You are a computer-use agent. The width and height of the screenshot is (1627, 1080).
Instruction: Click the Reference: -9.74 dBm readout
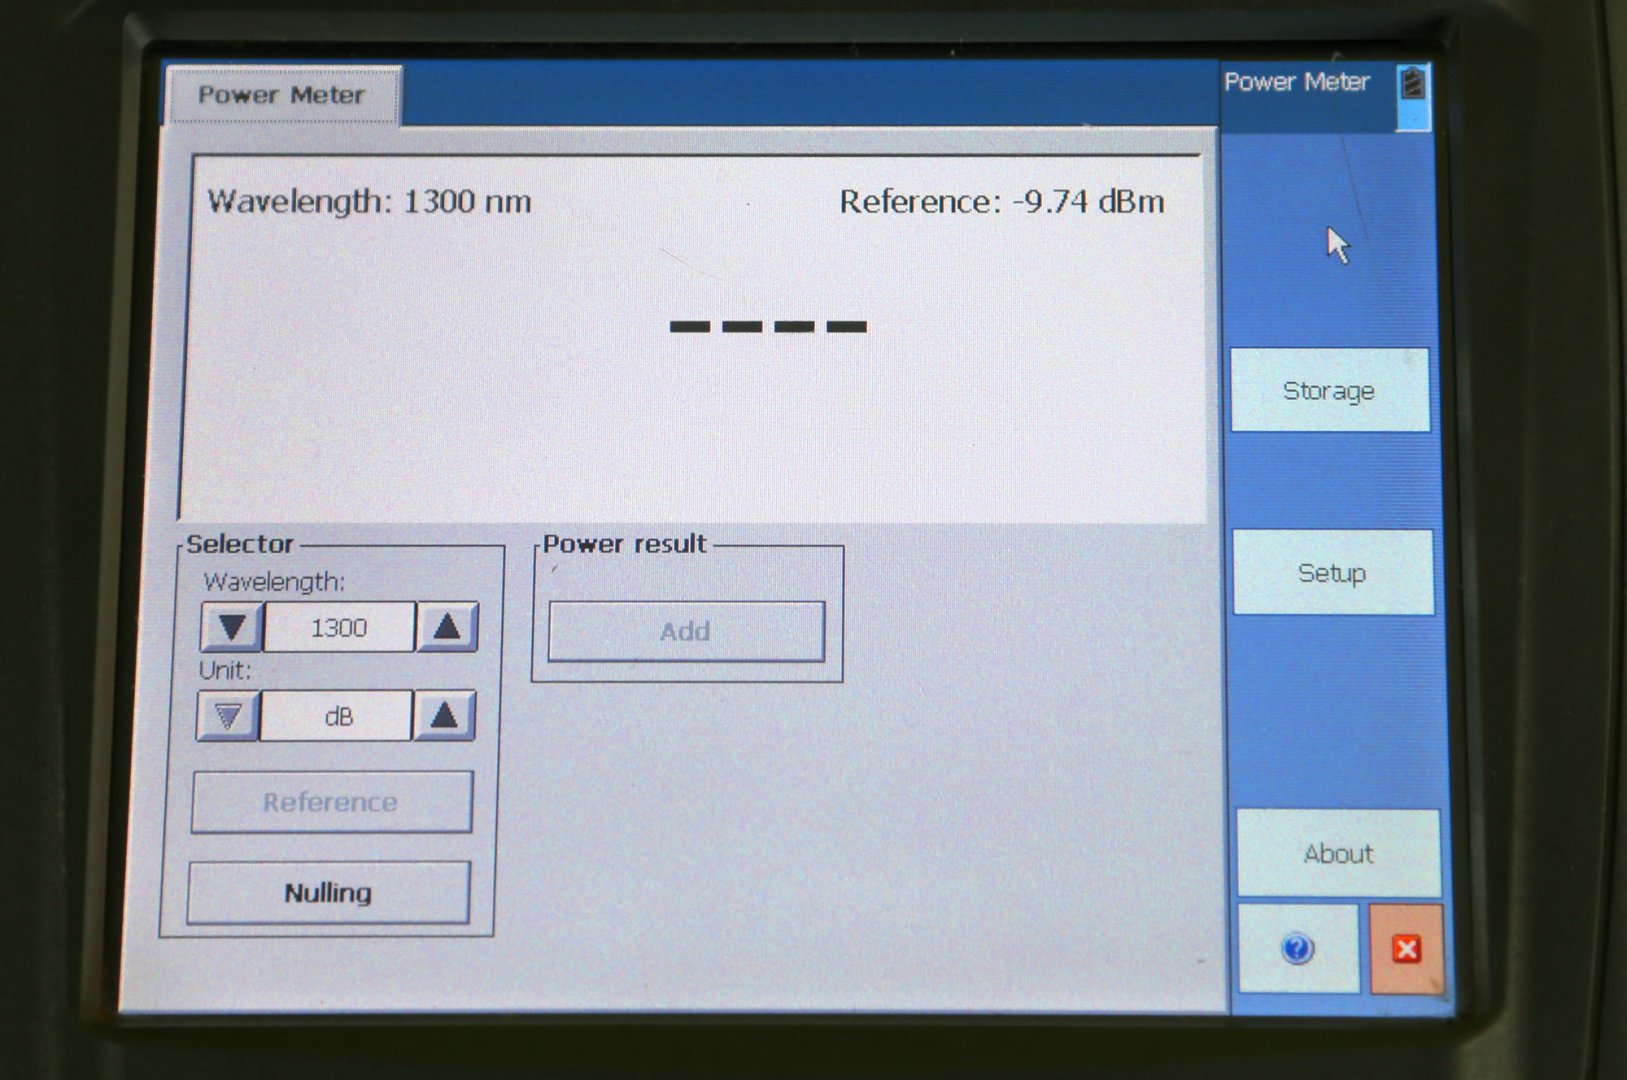(1002, 202)
